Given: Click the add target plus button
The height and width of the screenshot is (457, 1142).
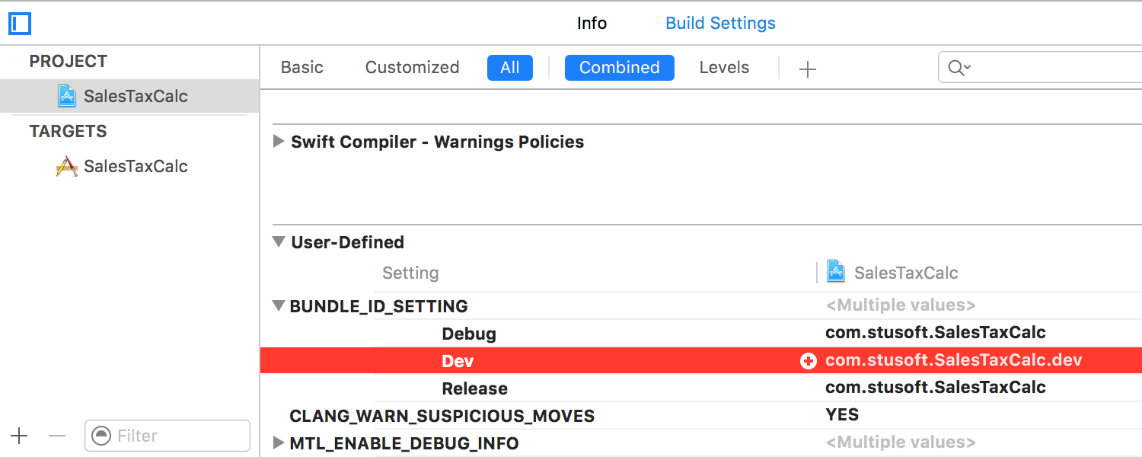Looking at the screenshot, I should [x=19, y=435].
